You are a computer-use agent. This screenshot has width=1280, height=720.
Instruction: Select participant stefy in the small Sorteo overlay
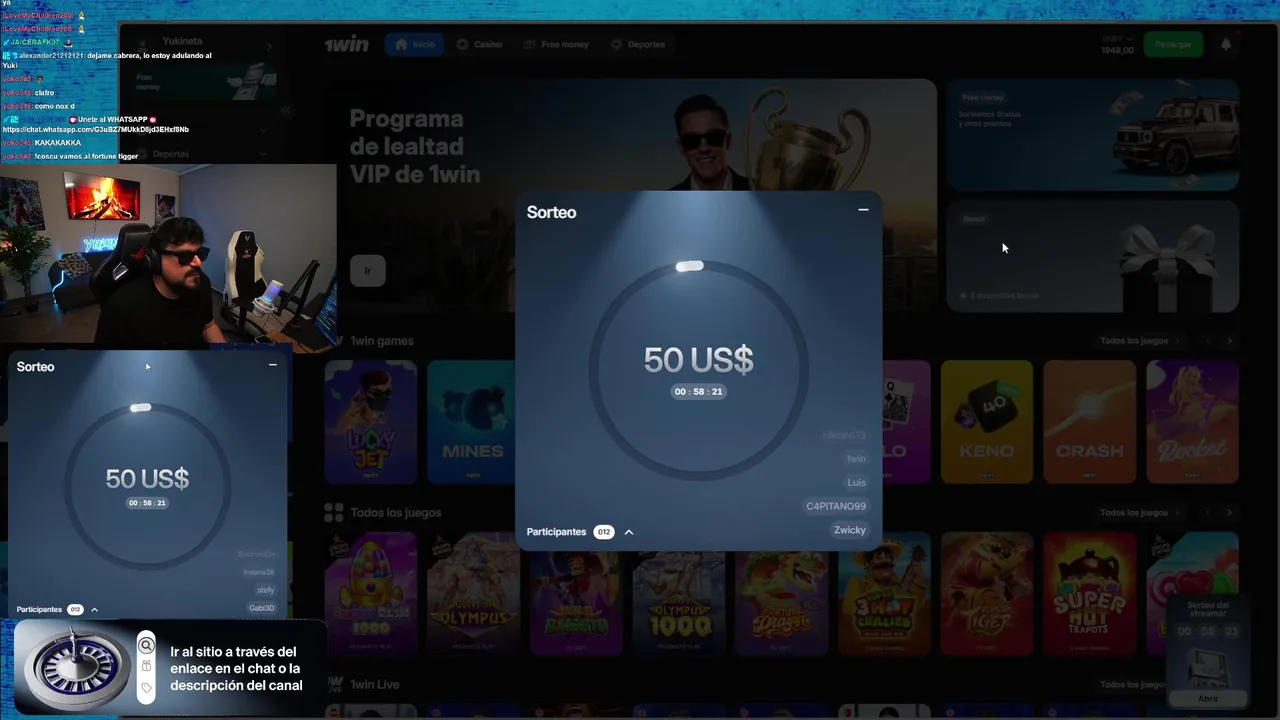click(265, 590)
